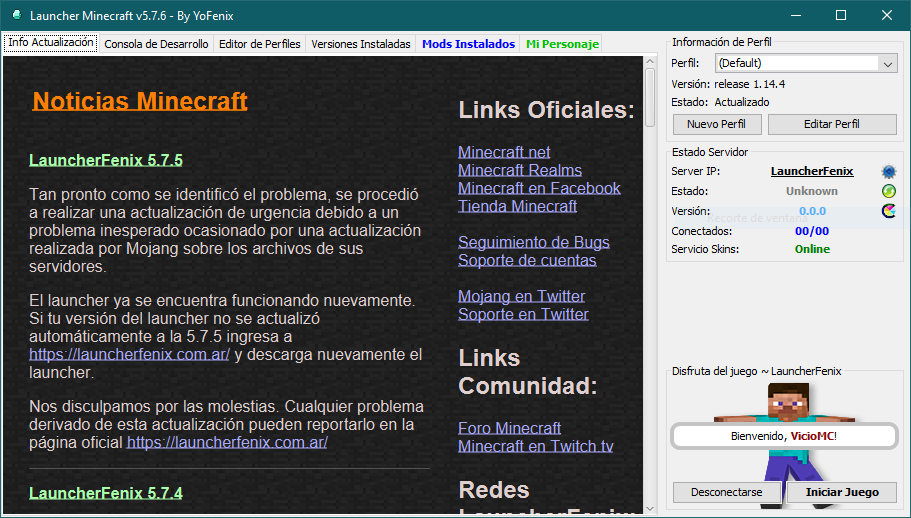Viewport: 911px width, 518px height.
Task: Open the Soporte en Twitter link
Action: (x=523, y=314)
